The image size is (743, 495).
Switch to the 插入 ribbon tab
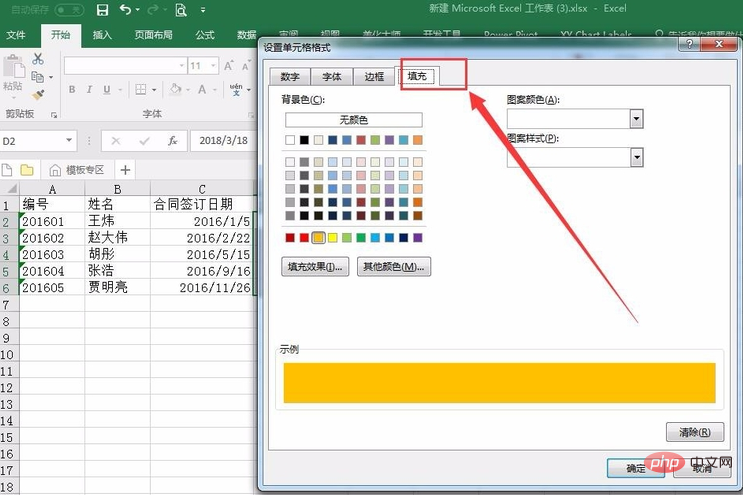click(102, 35)
